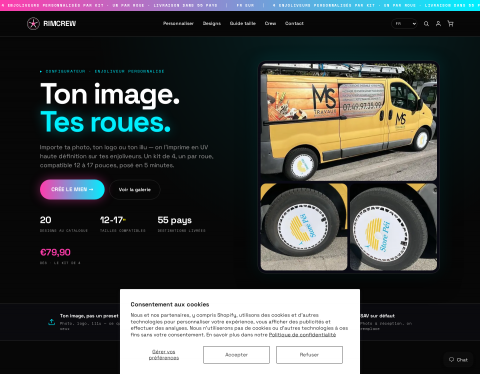Click the 'CRÉE LE MIEN' gradient button
The image size is (480, 374).
[x=72, y=189]
